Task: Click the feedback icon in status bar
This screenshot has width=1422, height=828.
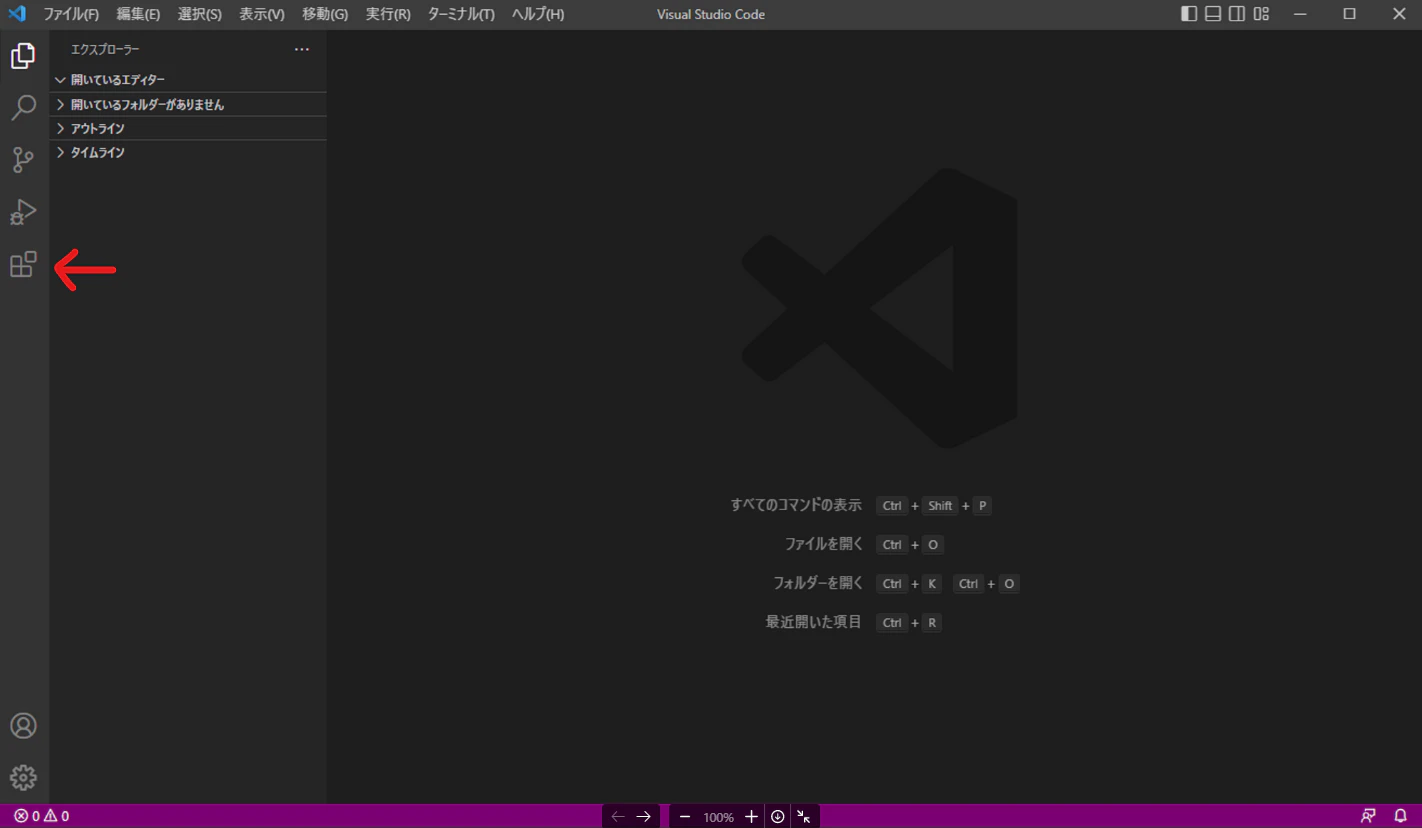Action: 1368,816
